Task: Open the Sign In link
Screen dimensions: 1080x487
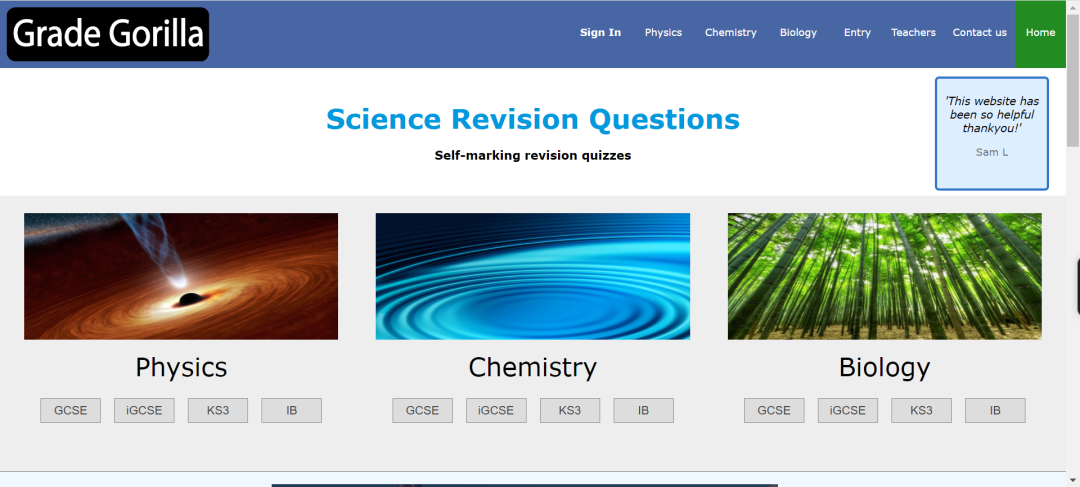Action: (600, 33)
